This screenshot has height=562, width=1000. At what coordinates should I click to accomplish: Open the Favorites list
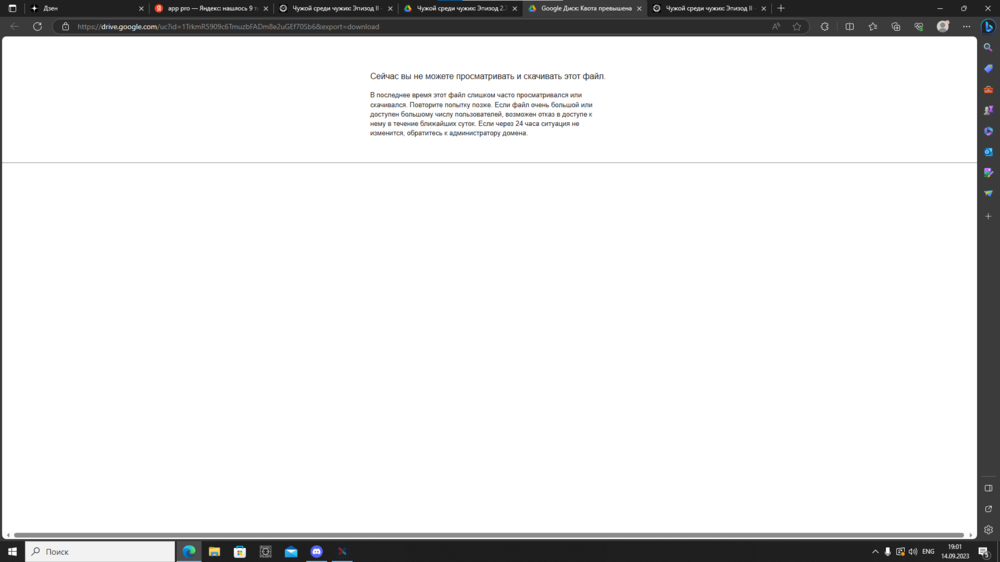[872, 27]
